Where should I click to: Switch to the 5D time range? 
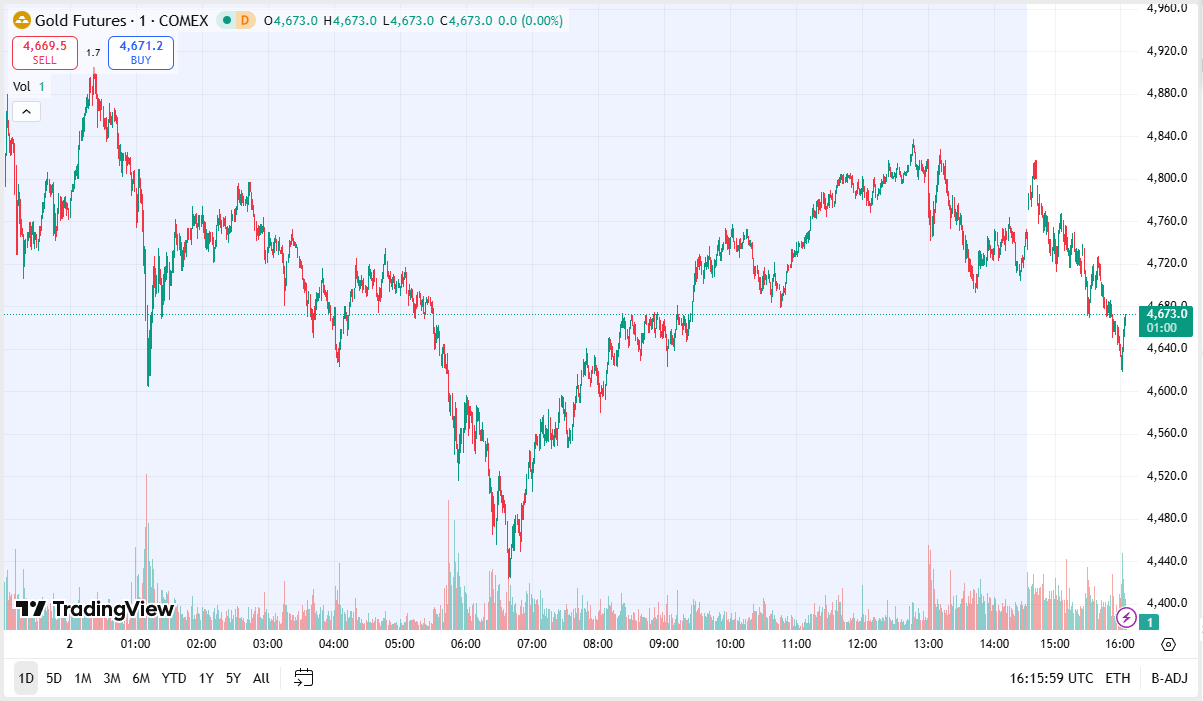click(54, 678)
